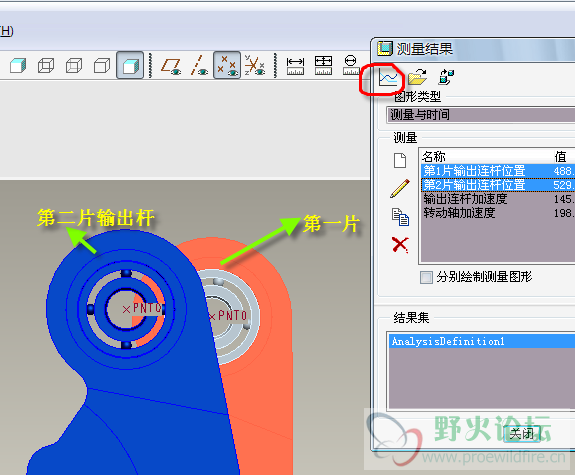Check the 分别绘制测量图形 checkbox
575x475 pixels.
[426, 277]
